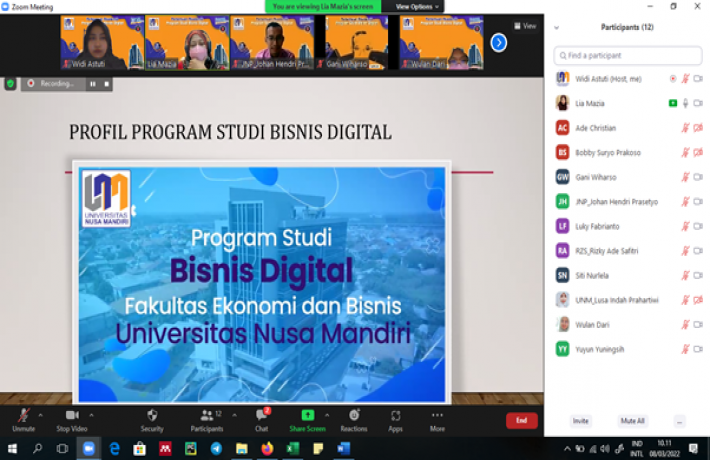Select participant Luky Fabrianto in the list

pyautogui.click(x=628, y=226)
